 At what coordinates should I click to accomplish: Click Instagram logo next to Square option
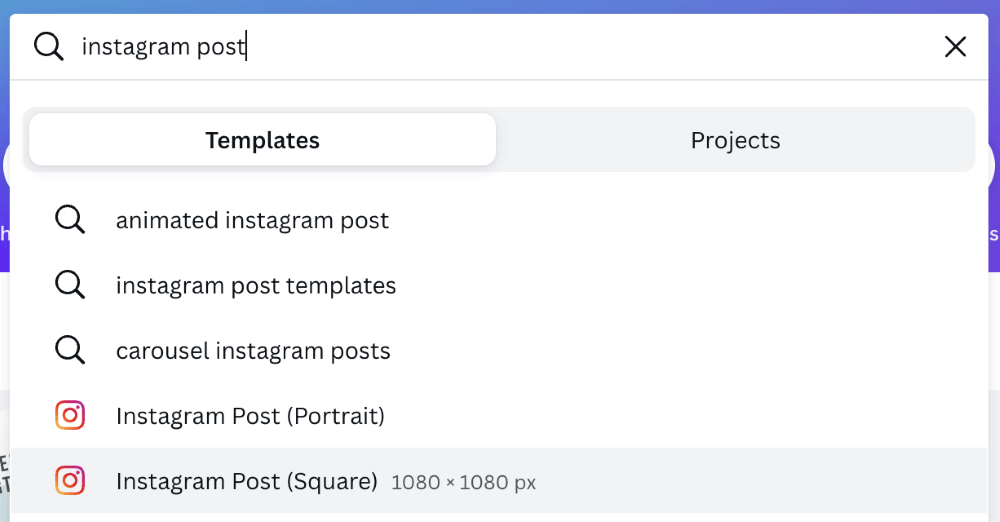click(70, 481)
